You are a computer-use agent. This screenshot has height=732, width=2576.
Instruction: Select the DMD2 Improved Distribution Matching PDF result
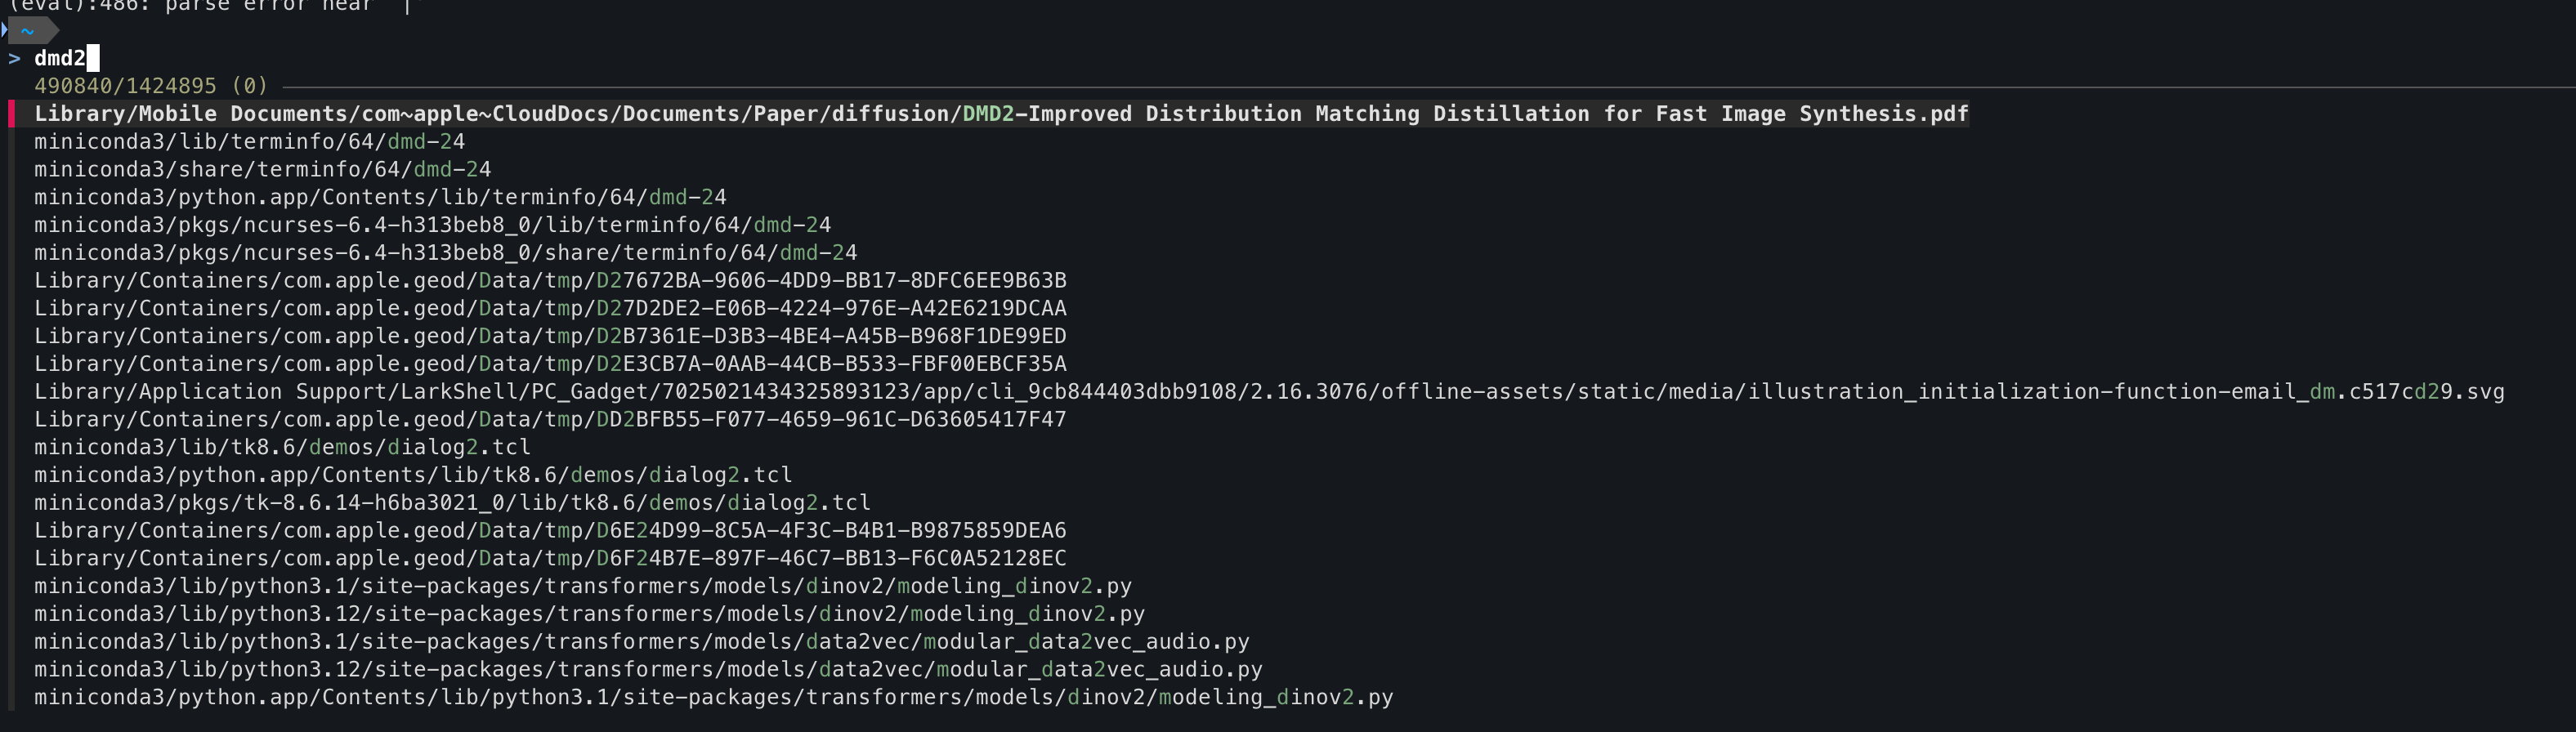click(x=1000, y=114)
